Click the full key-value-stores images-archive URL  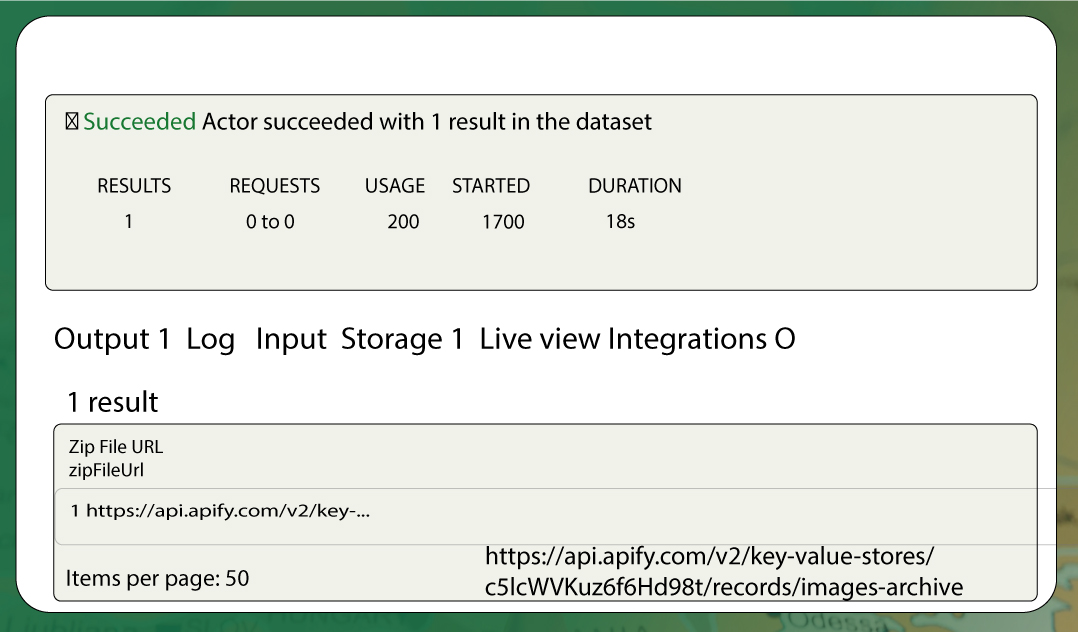click(x=724, y=571)
